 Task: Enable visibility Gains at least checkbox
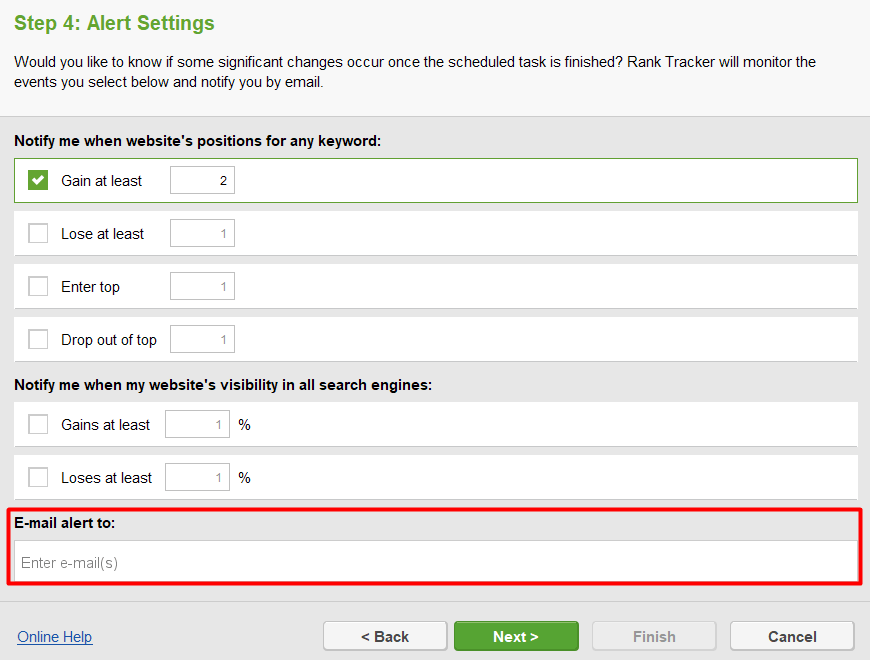(x=38, y=424)
